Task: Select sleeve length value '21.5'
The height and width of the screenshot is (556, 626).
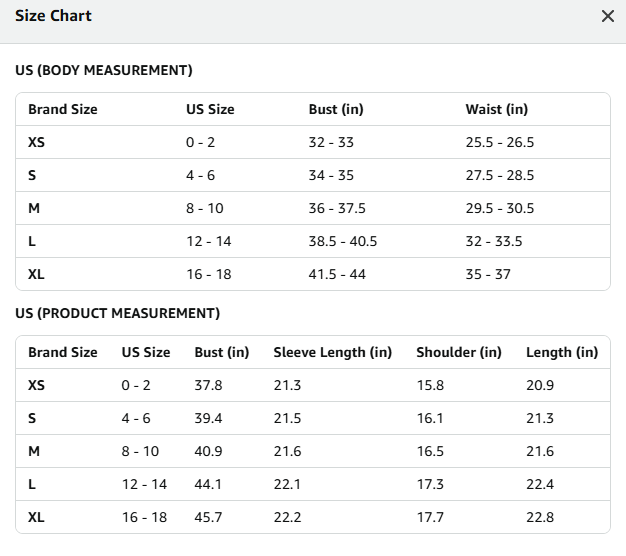Action: click(x=287, y=418)
